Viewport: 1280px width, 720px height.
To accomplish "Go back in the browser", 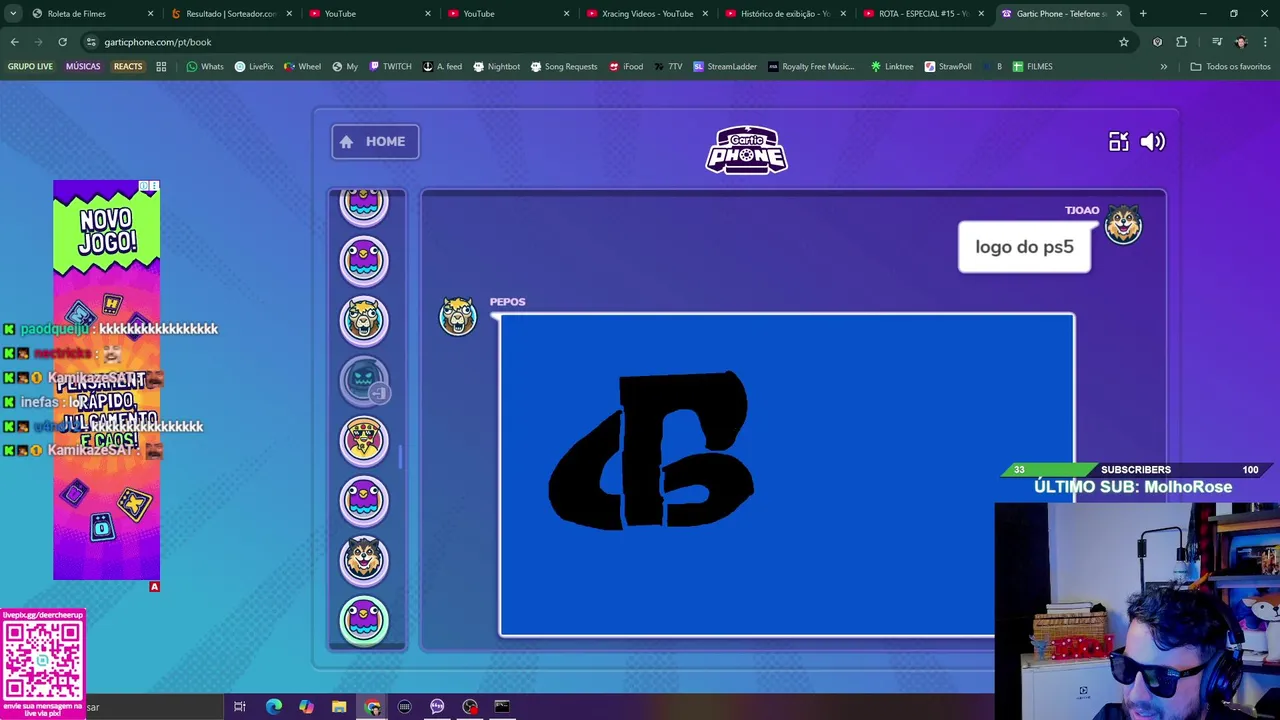I will pos(14,42).
